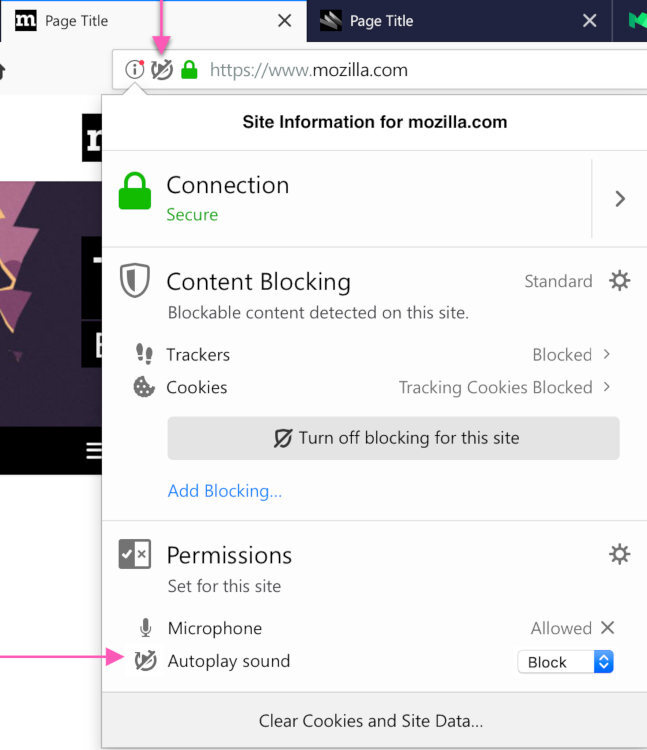Open Content Blocking settings gear
Viewport: 647px width, 750px height.
coord(620,281)
